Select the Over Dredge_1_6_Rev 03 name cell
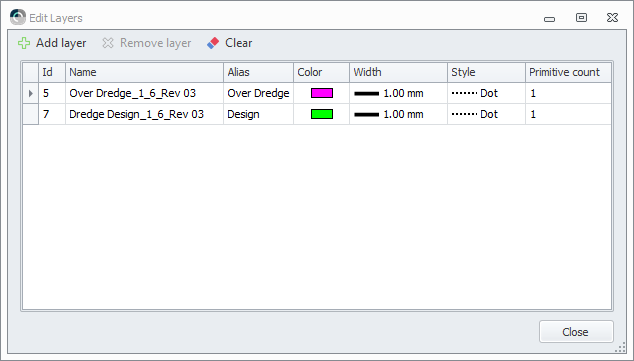 click(144, 93)
